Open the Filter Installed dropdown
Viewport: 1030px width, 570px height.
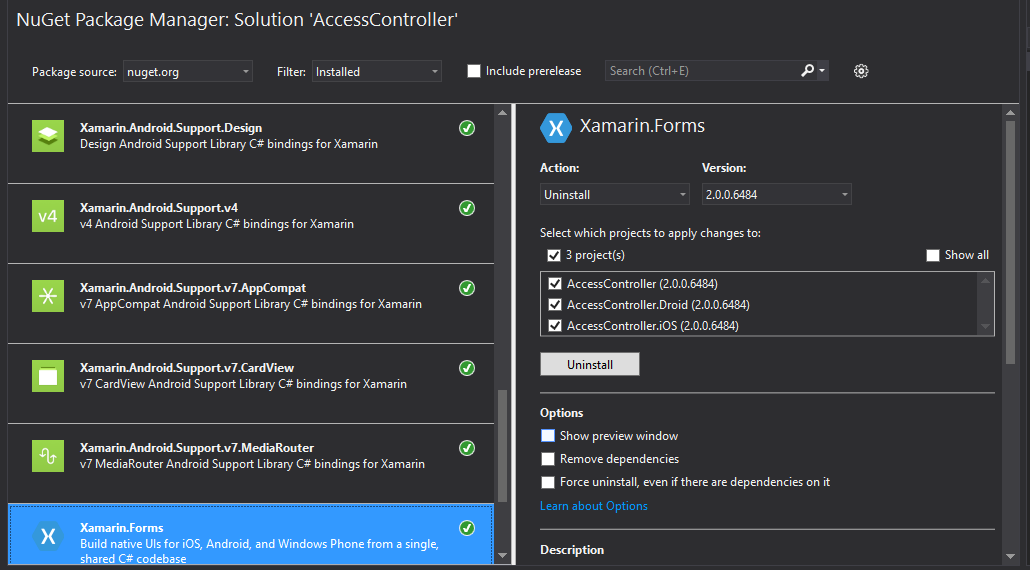pos(376,72)
